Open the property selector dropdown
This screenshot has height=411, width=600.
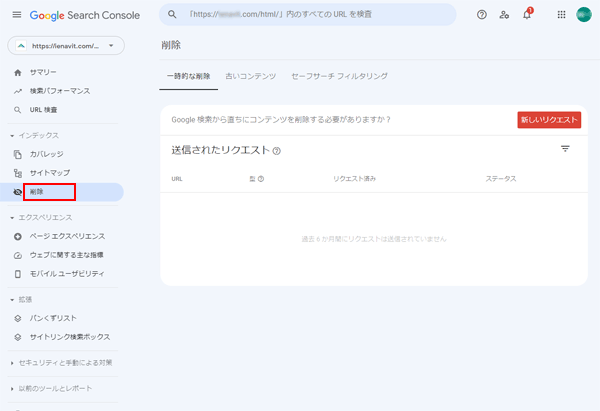point(66,46)
